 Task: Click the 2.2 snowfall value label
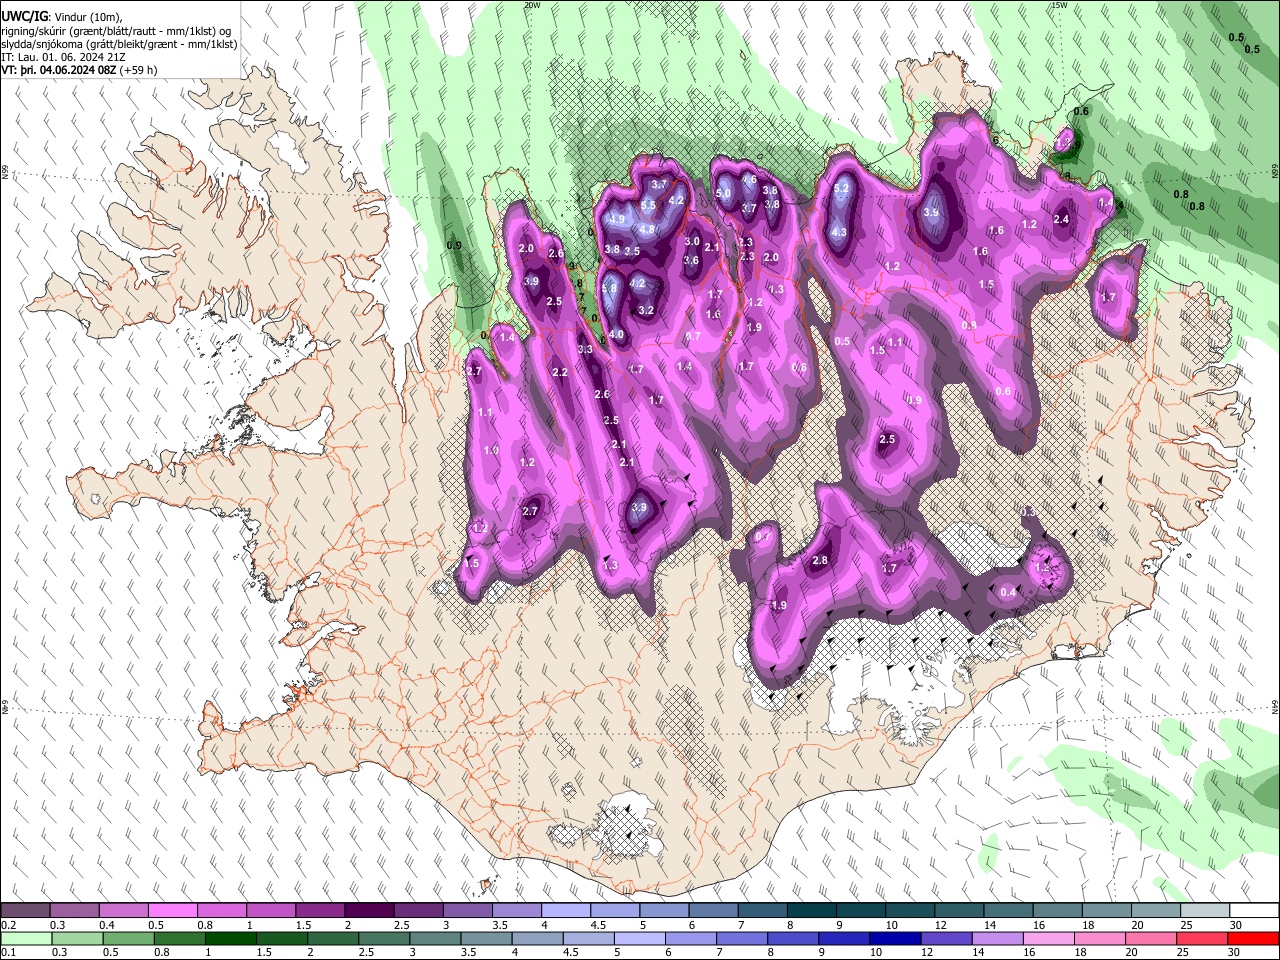click(x=560, y=372)
